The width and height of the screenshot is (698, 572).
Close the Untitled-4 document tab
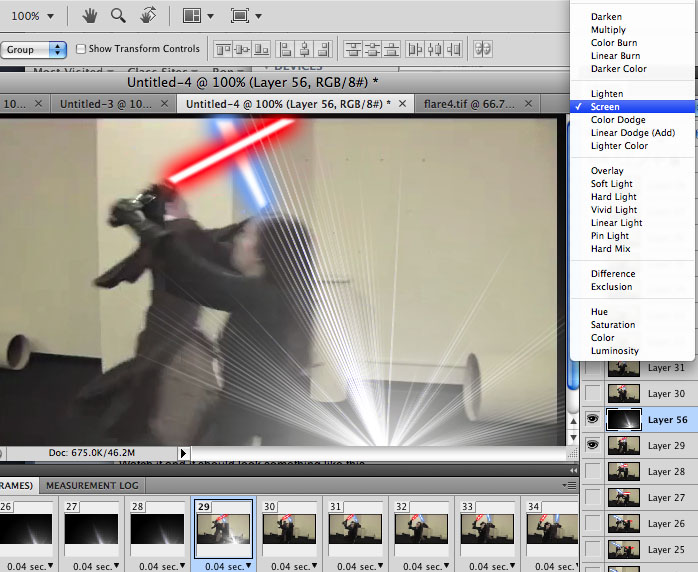tap(402, 104)
